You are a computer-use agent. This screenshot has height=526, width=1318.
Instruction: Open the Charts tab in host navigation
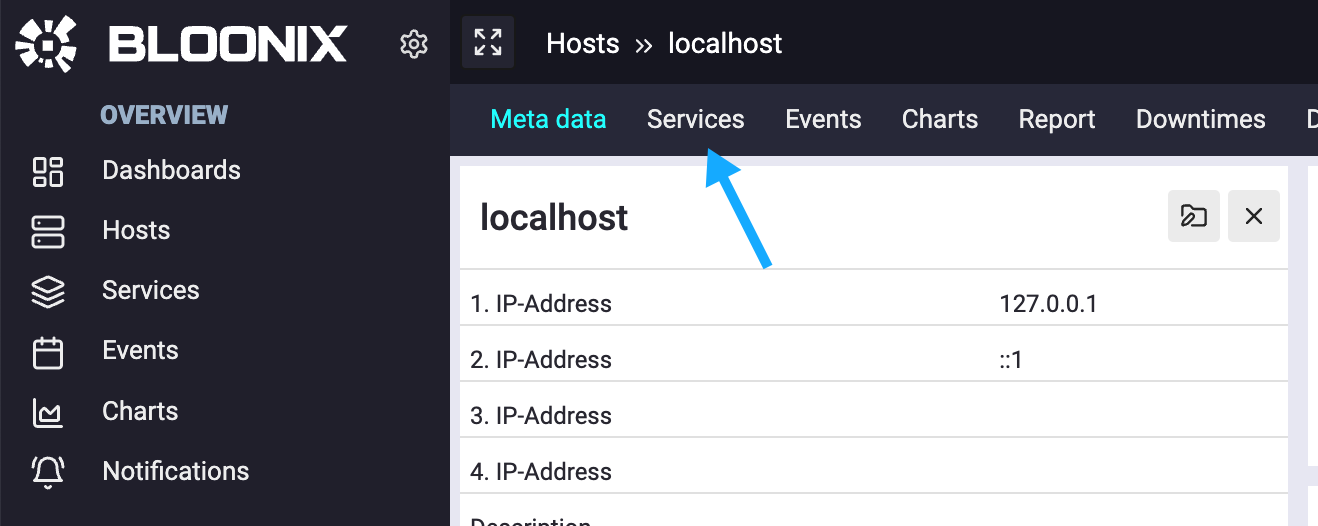coord(940,119)
